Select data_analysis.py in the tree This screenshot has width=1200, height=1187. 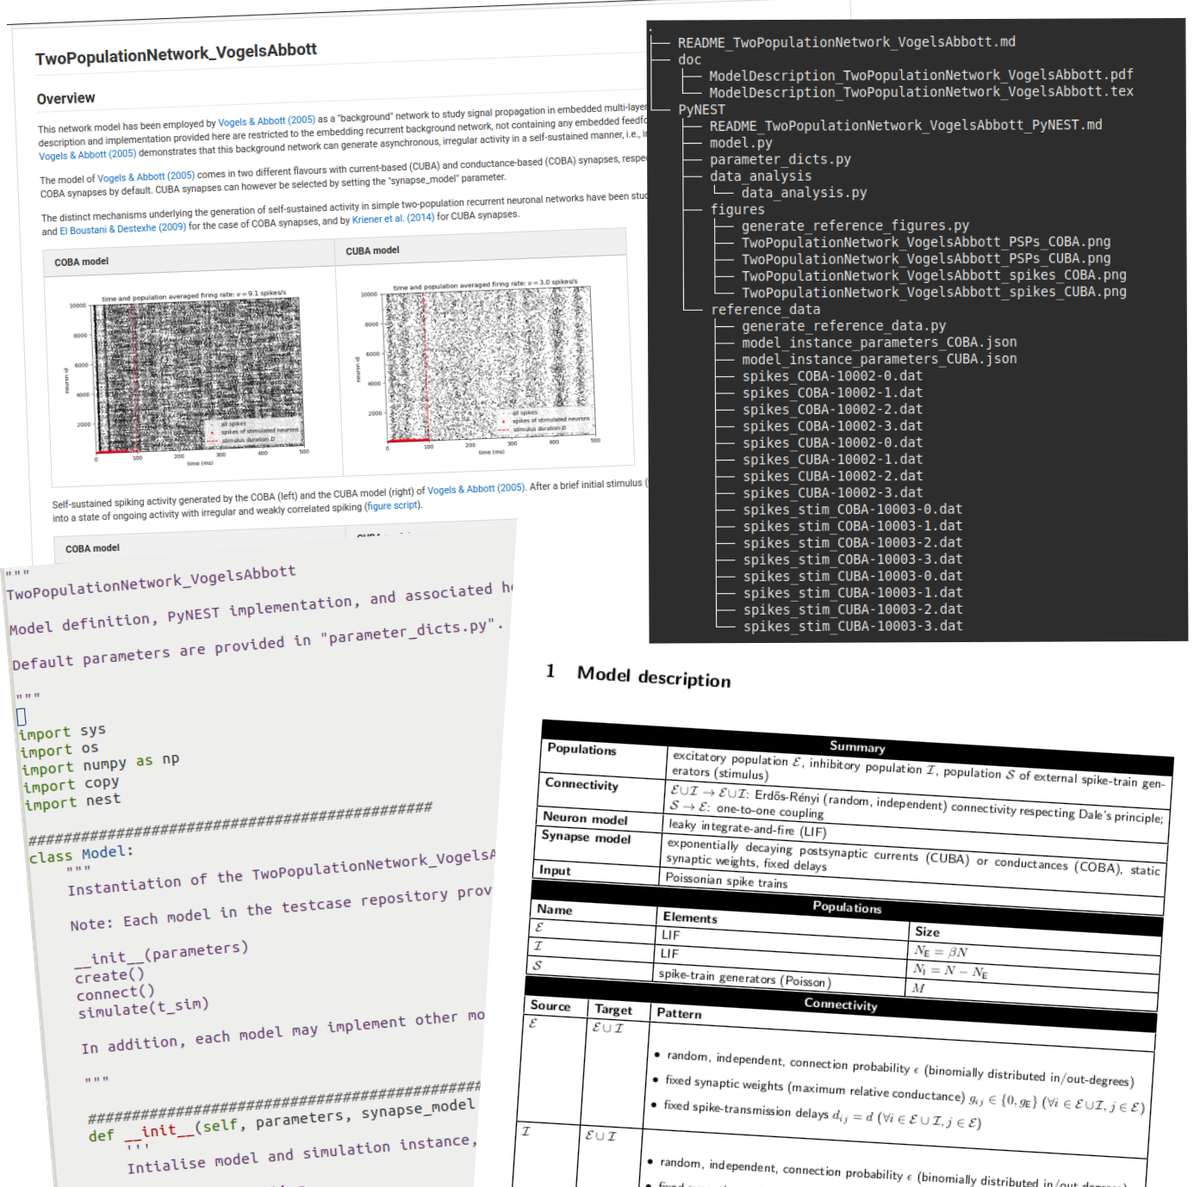[804, 192]
